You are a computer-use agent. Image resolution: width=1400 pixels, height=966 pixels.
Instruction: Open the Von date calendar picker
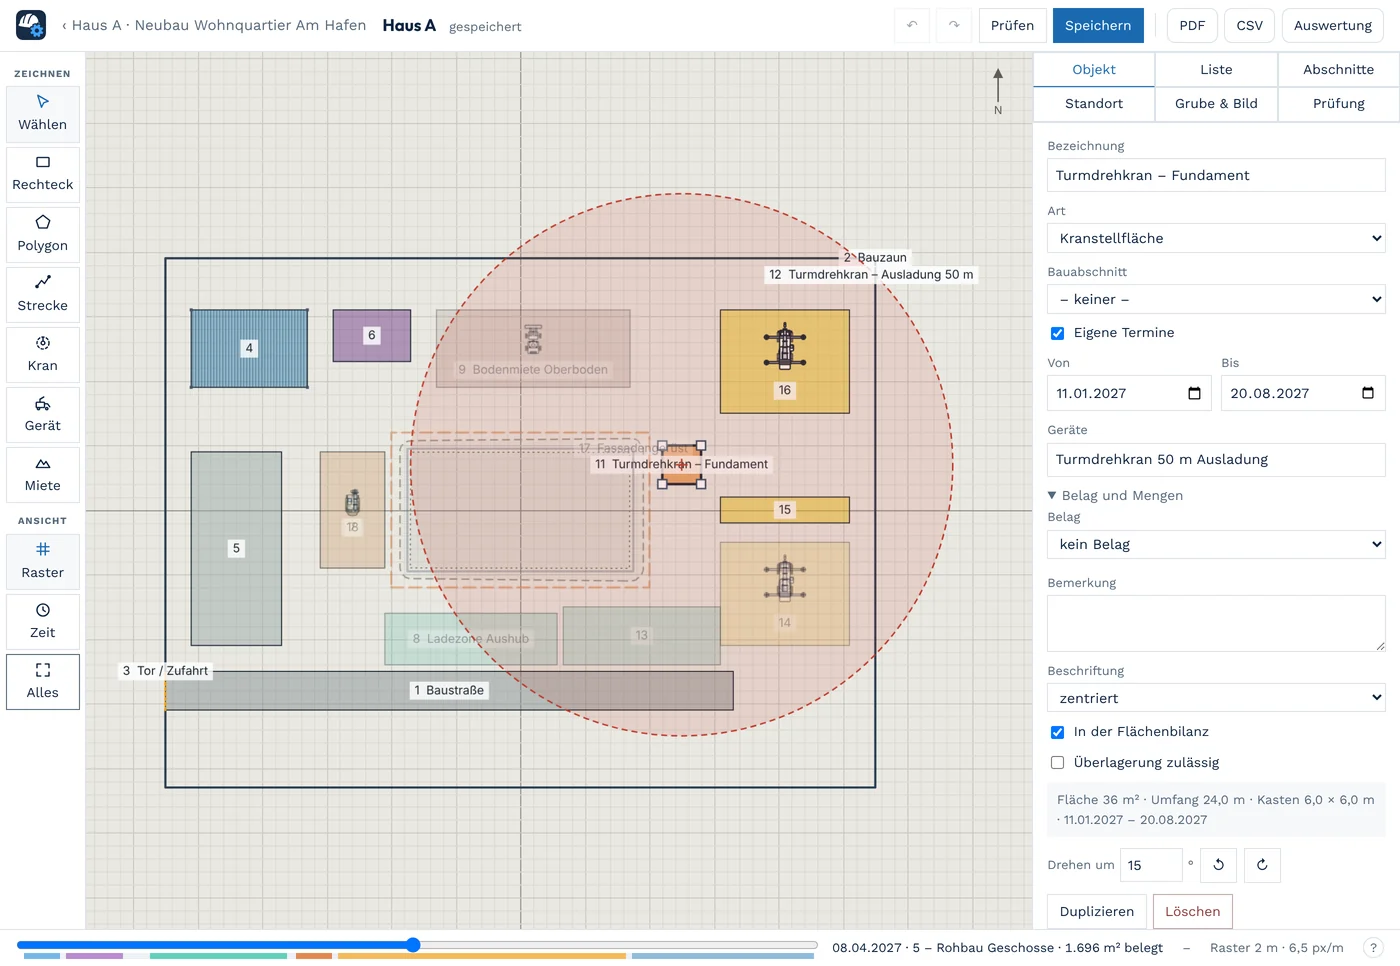[1194, 393]
